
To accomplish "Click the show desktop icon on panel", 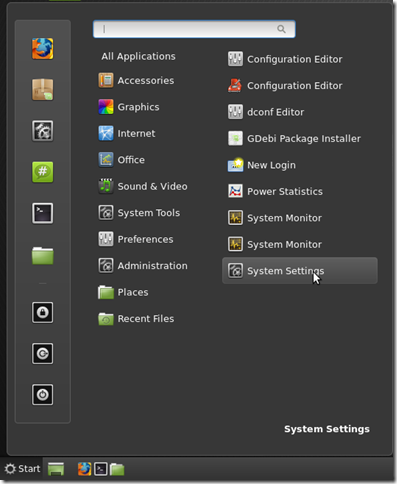I will tap(56, 469).
